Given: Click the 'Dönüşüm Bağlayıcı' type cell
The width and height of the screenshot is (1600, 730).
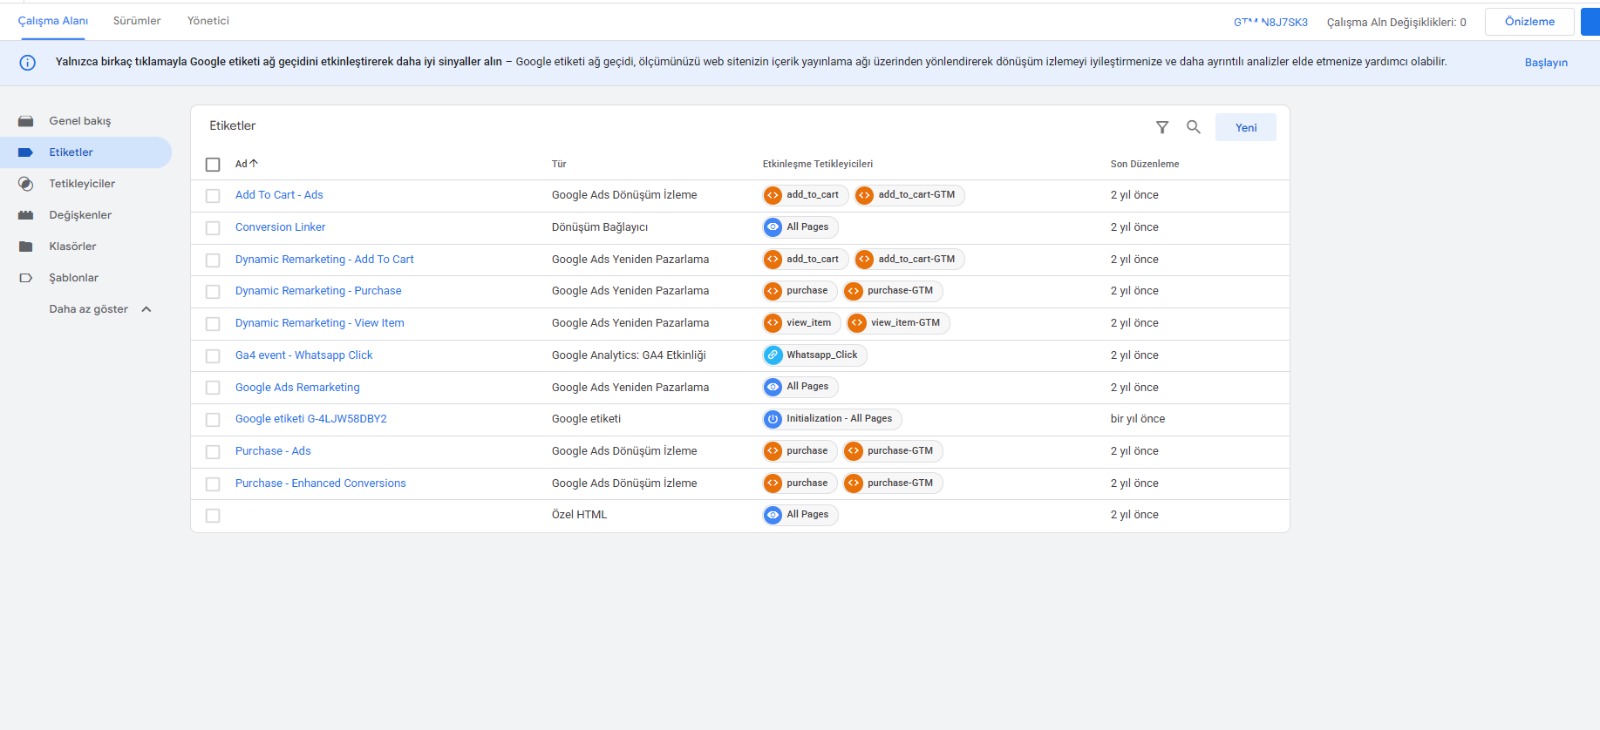Looking at the screenshot, I should click(x=600, y=227).
